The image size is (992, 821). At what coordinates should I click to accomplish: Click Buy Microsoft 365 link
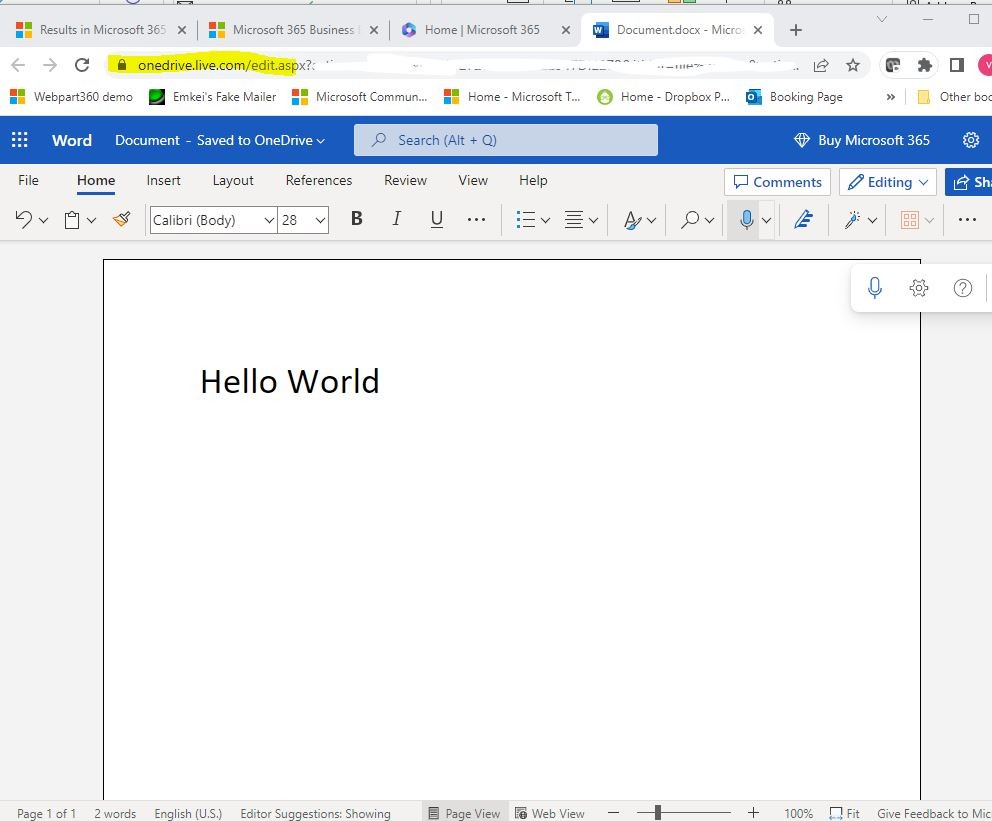click(861, 140)
